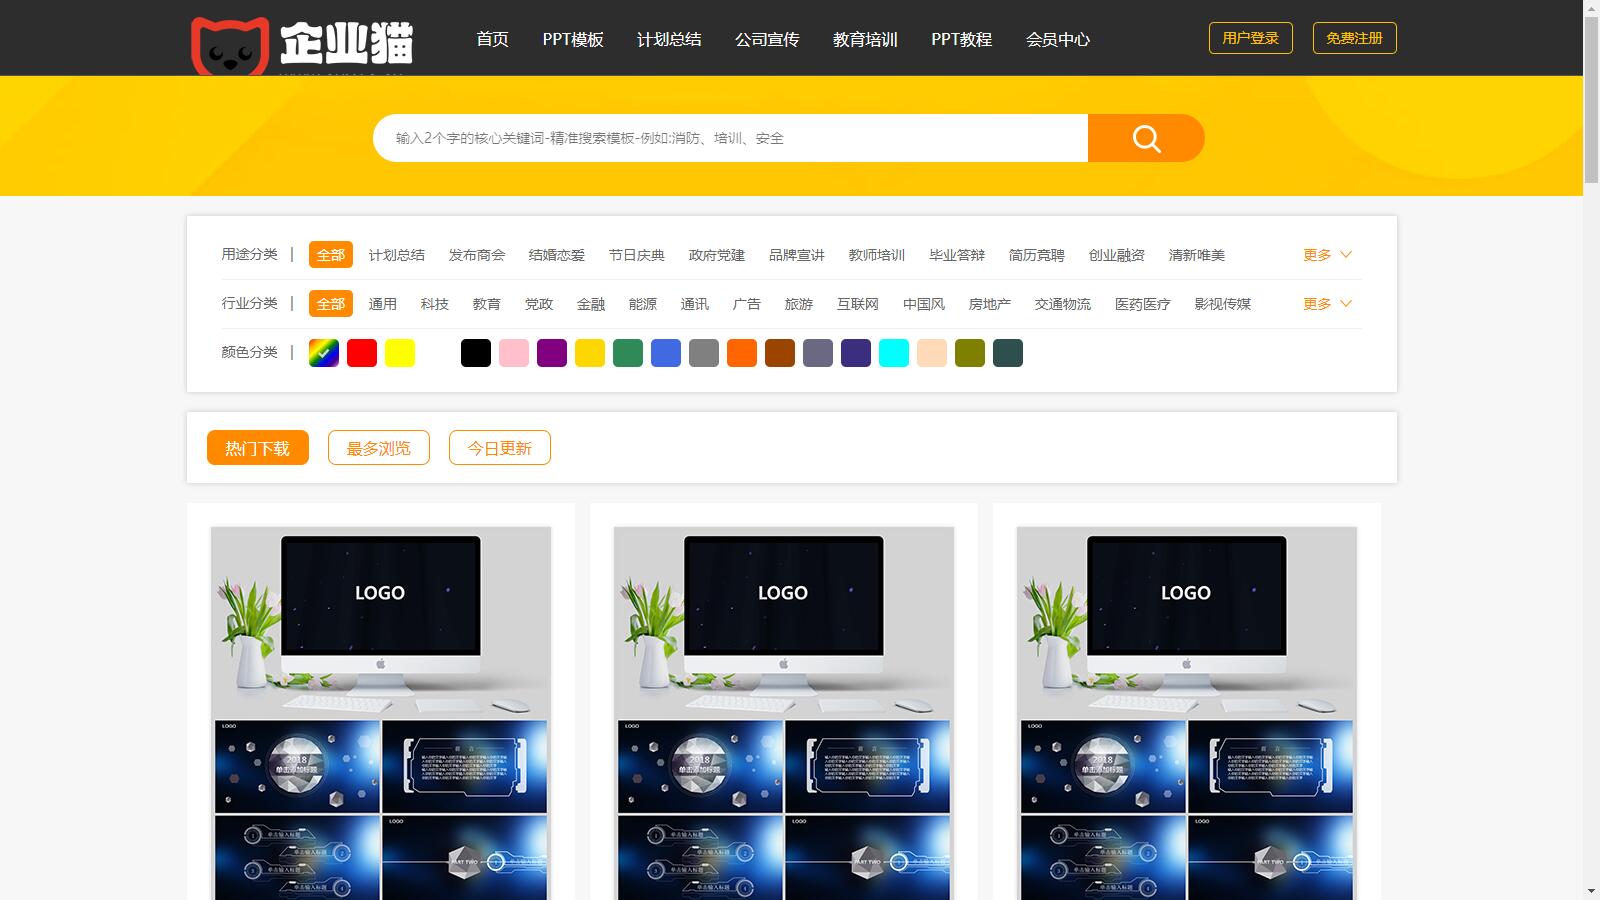Pick the red color swatch
This screenshot has height=900, width=1600.
pos(362,353)
